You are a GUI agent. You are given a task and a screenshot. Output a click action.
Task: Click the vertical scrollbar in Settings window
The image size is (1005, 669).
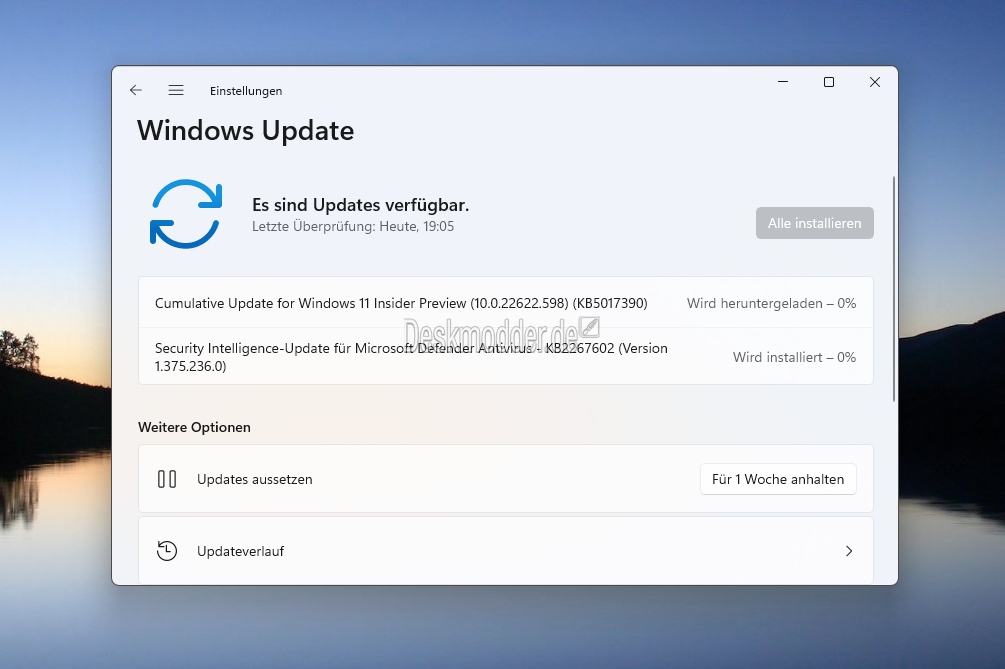click(893, 289)
